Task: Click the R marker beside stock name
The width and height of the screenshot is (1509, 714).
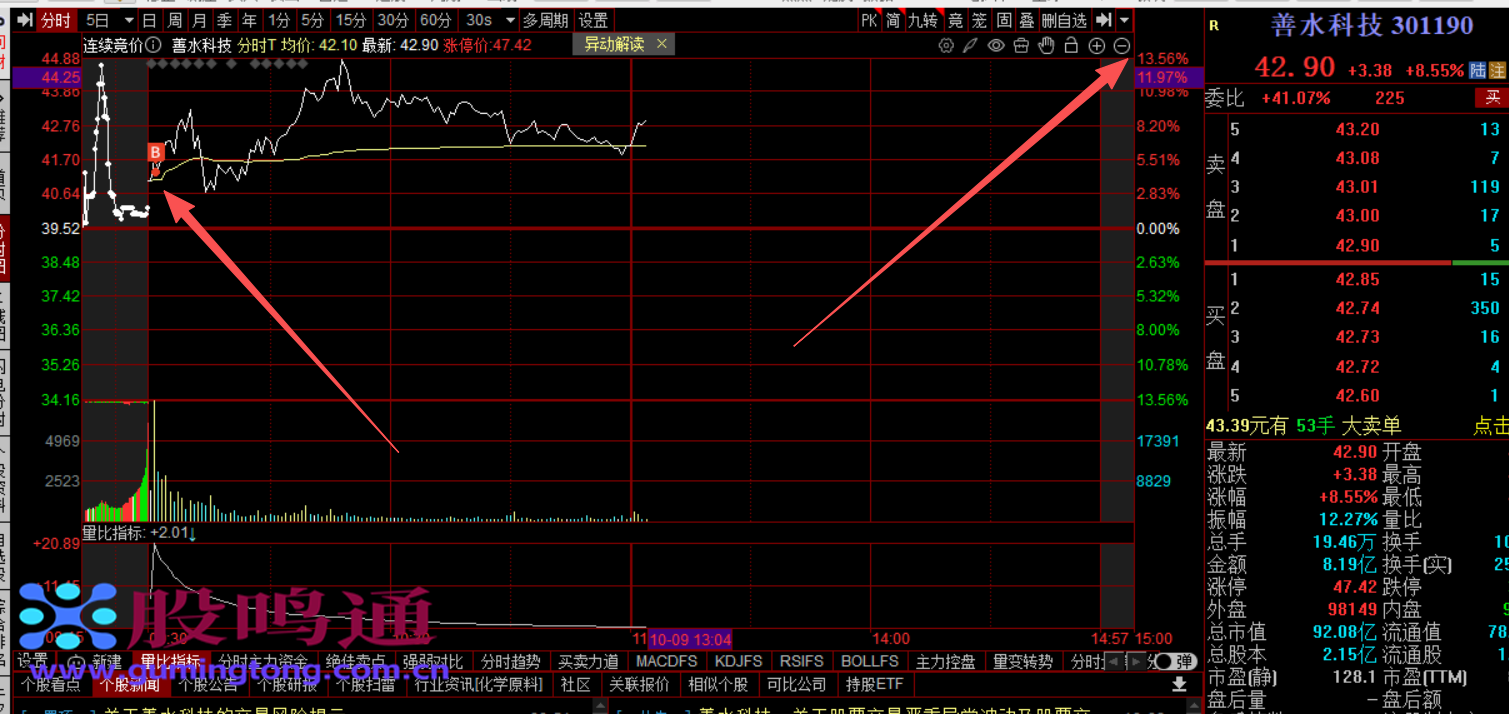Action: [x=1214, y=26]
